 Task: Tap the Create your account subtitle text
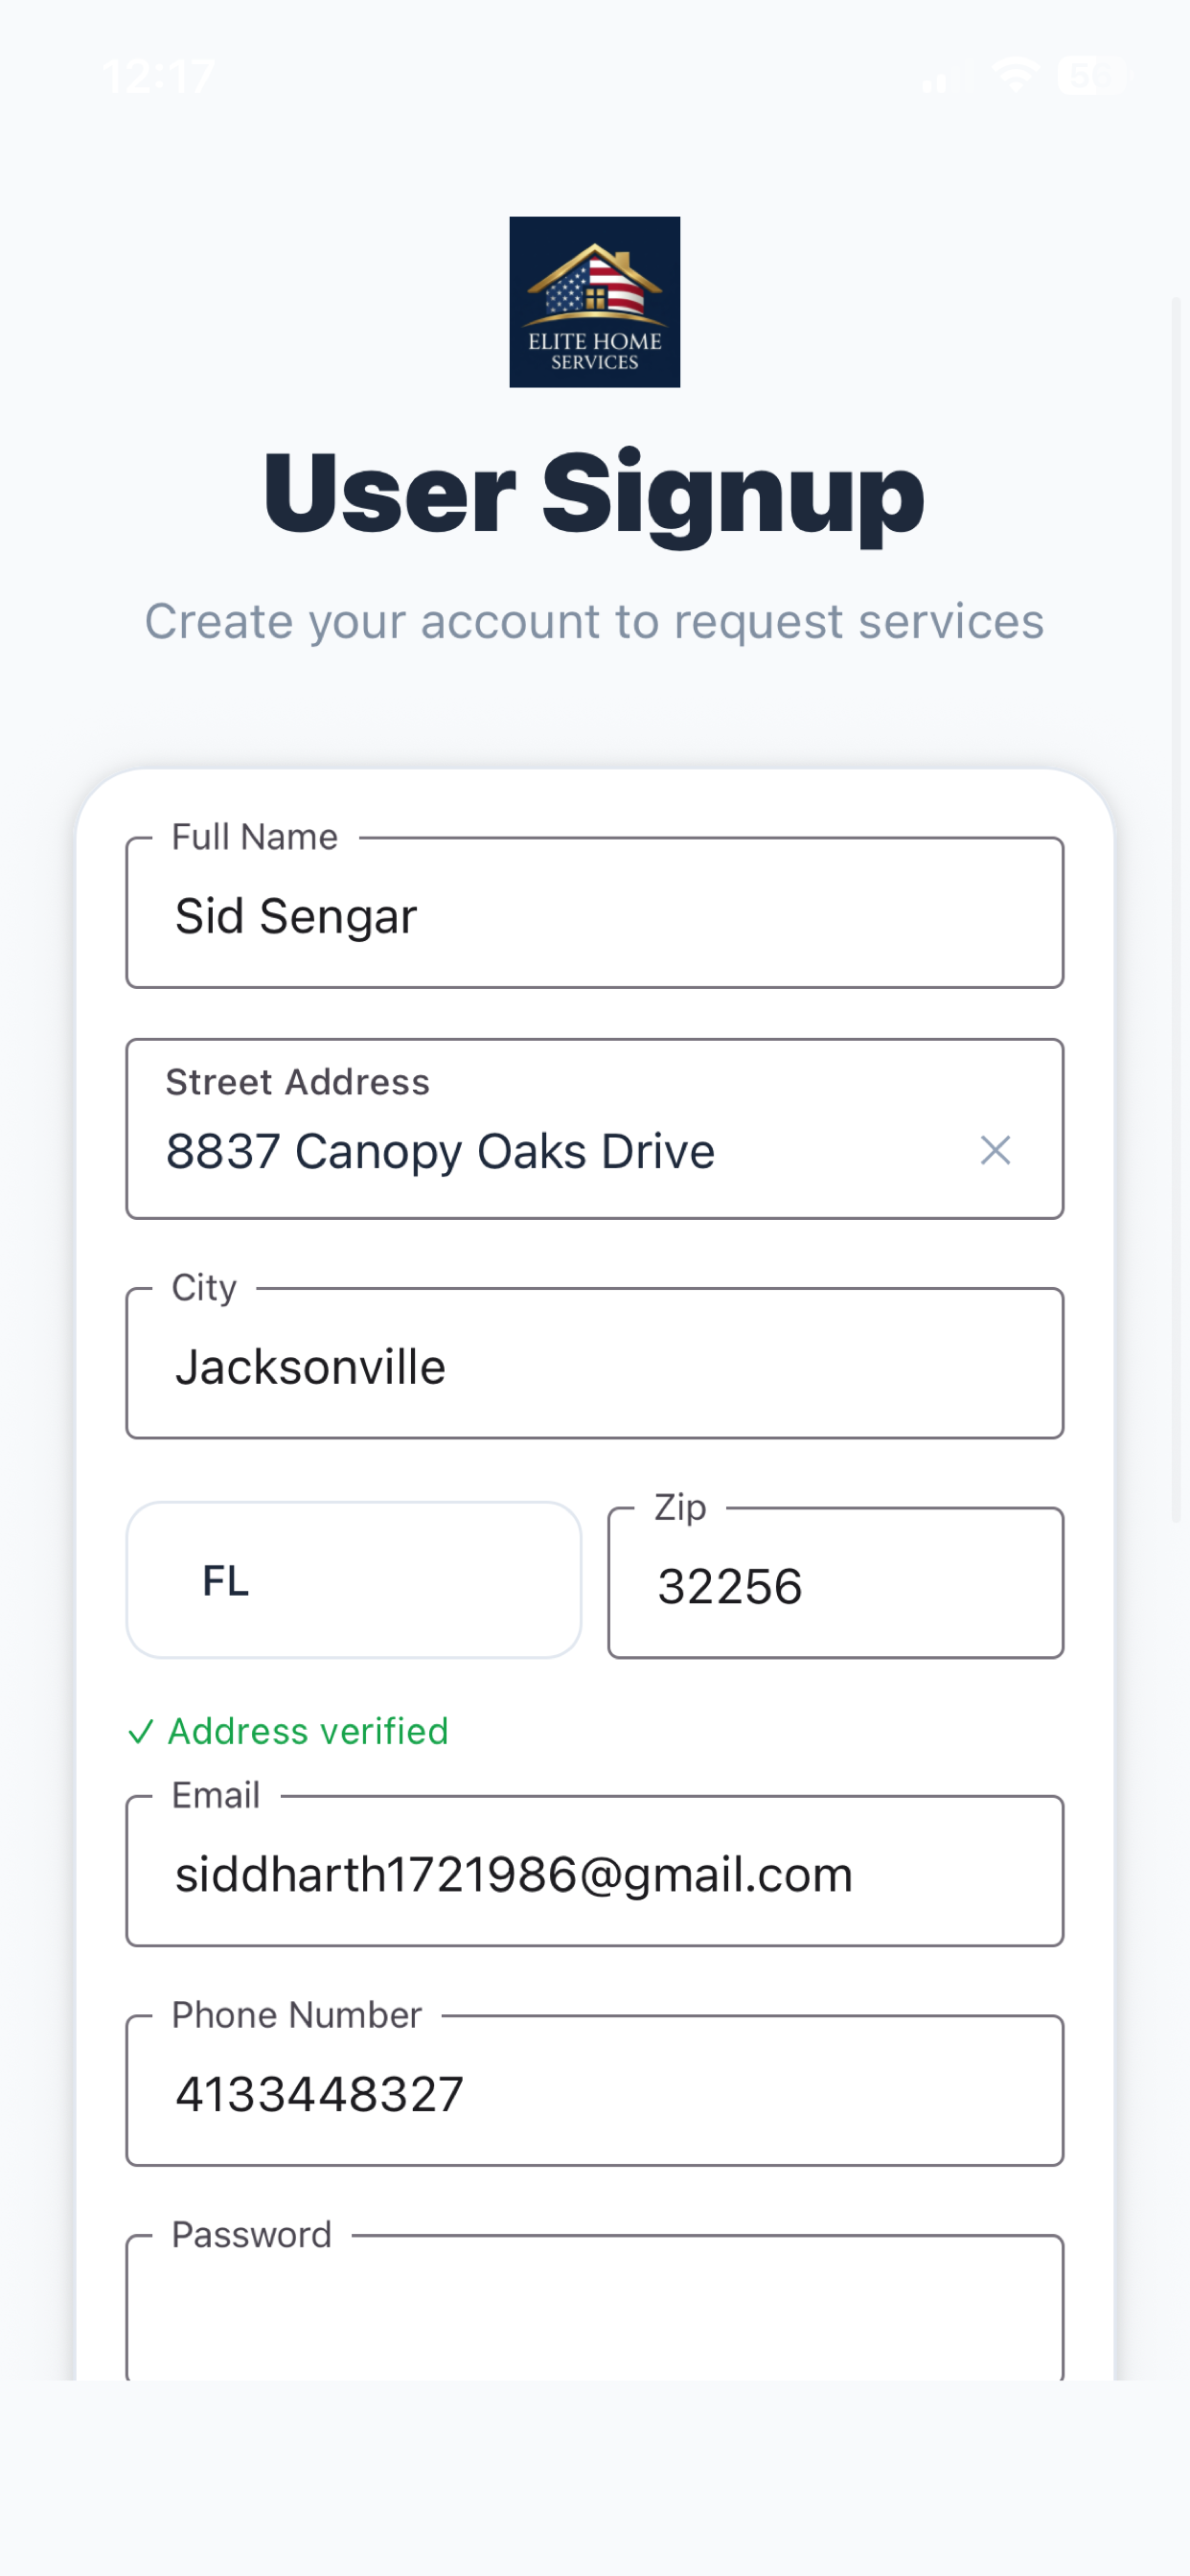click(595, 621)
